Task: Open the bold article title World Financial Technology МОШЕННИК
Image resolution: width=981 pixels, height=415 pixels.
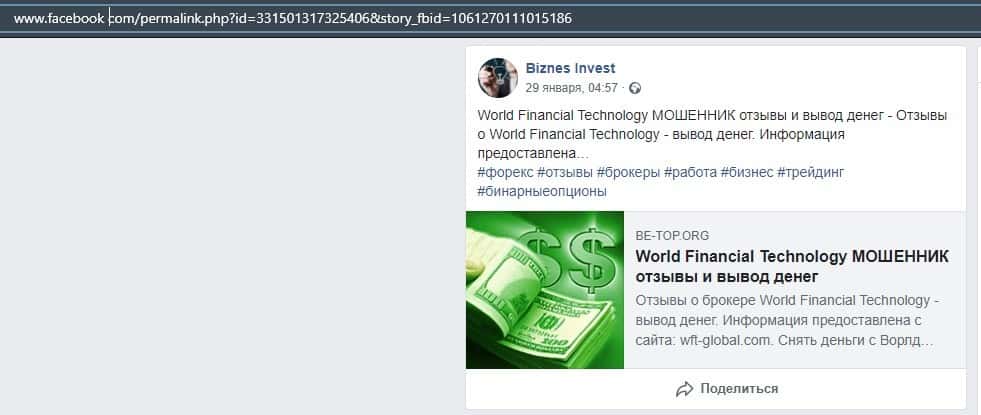Action: (x=792, y=267)
